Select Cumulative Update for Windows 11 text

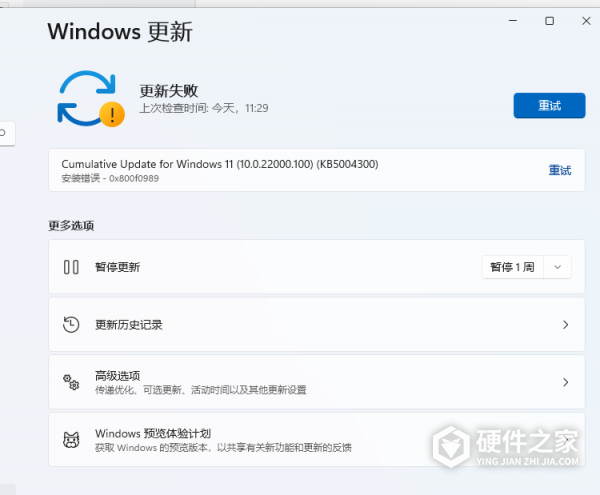coord(220,164)
